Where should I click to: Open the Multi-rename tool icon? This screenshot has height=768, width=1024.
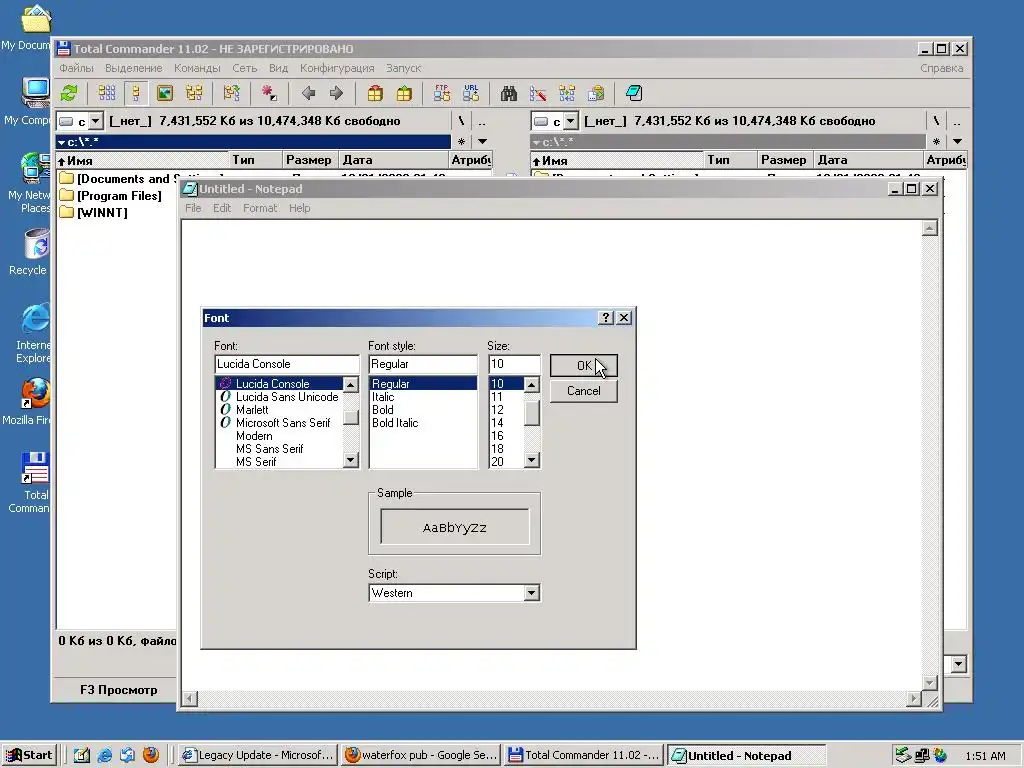537,93
